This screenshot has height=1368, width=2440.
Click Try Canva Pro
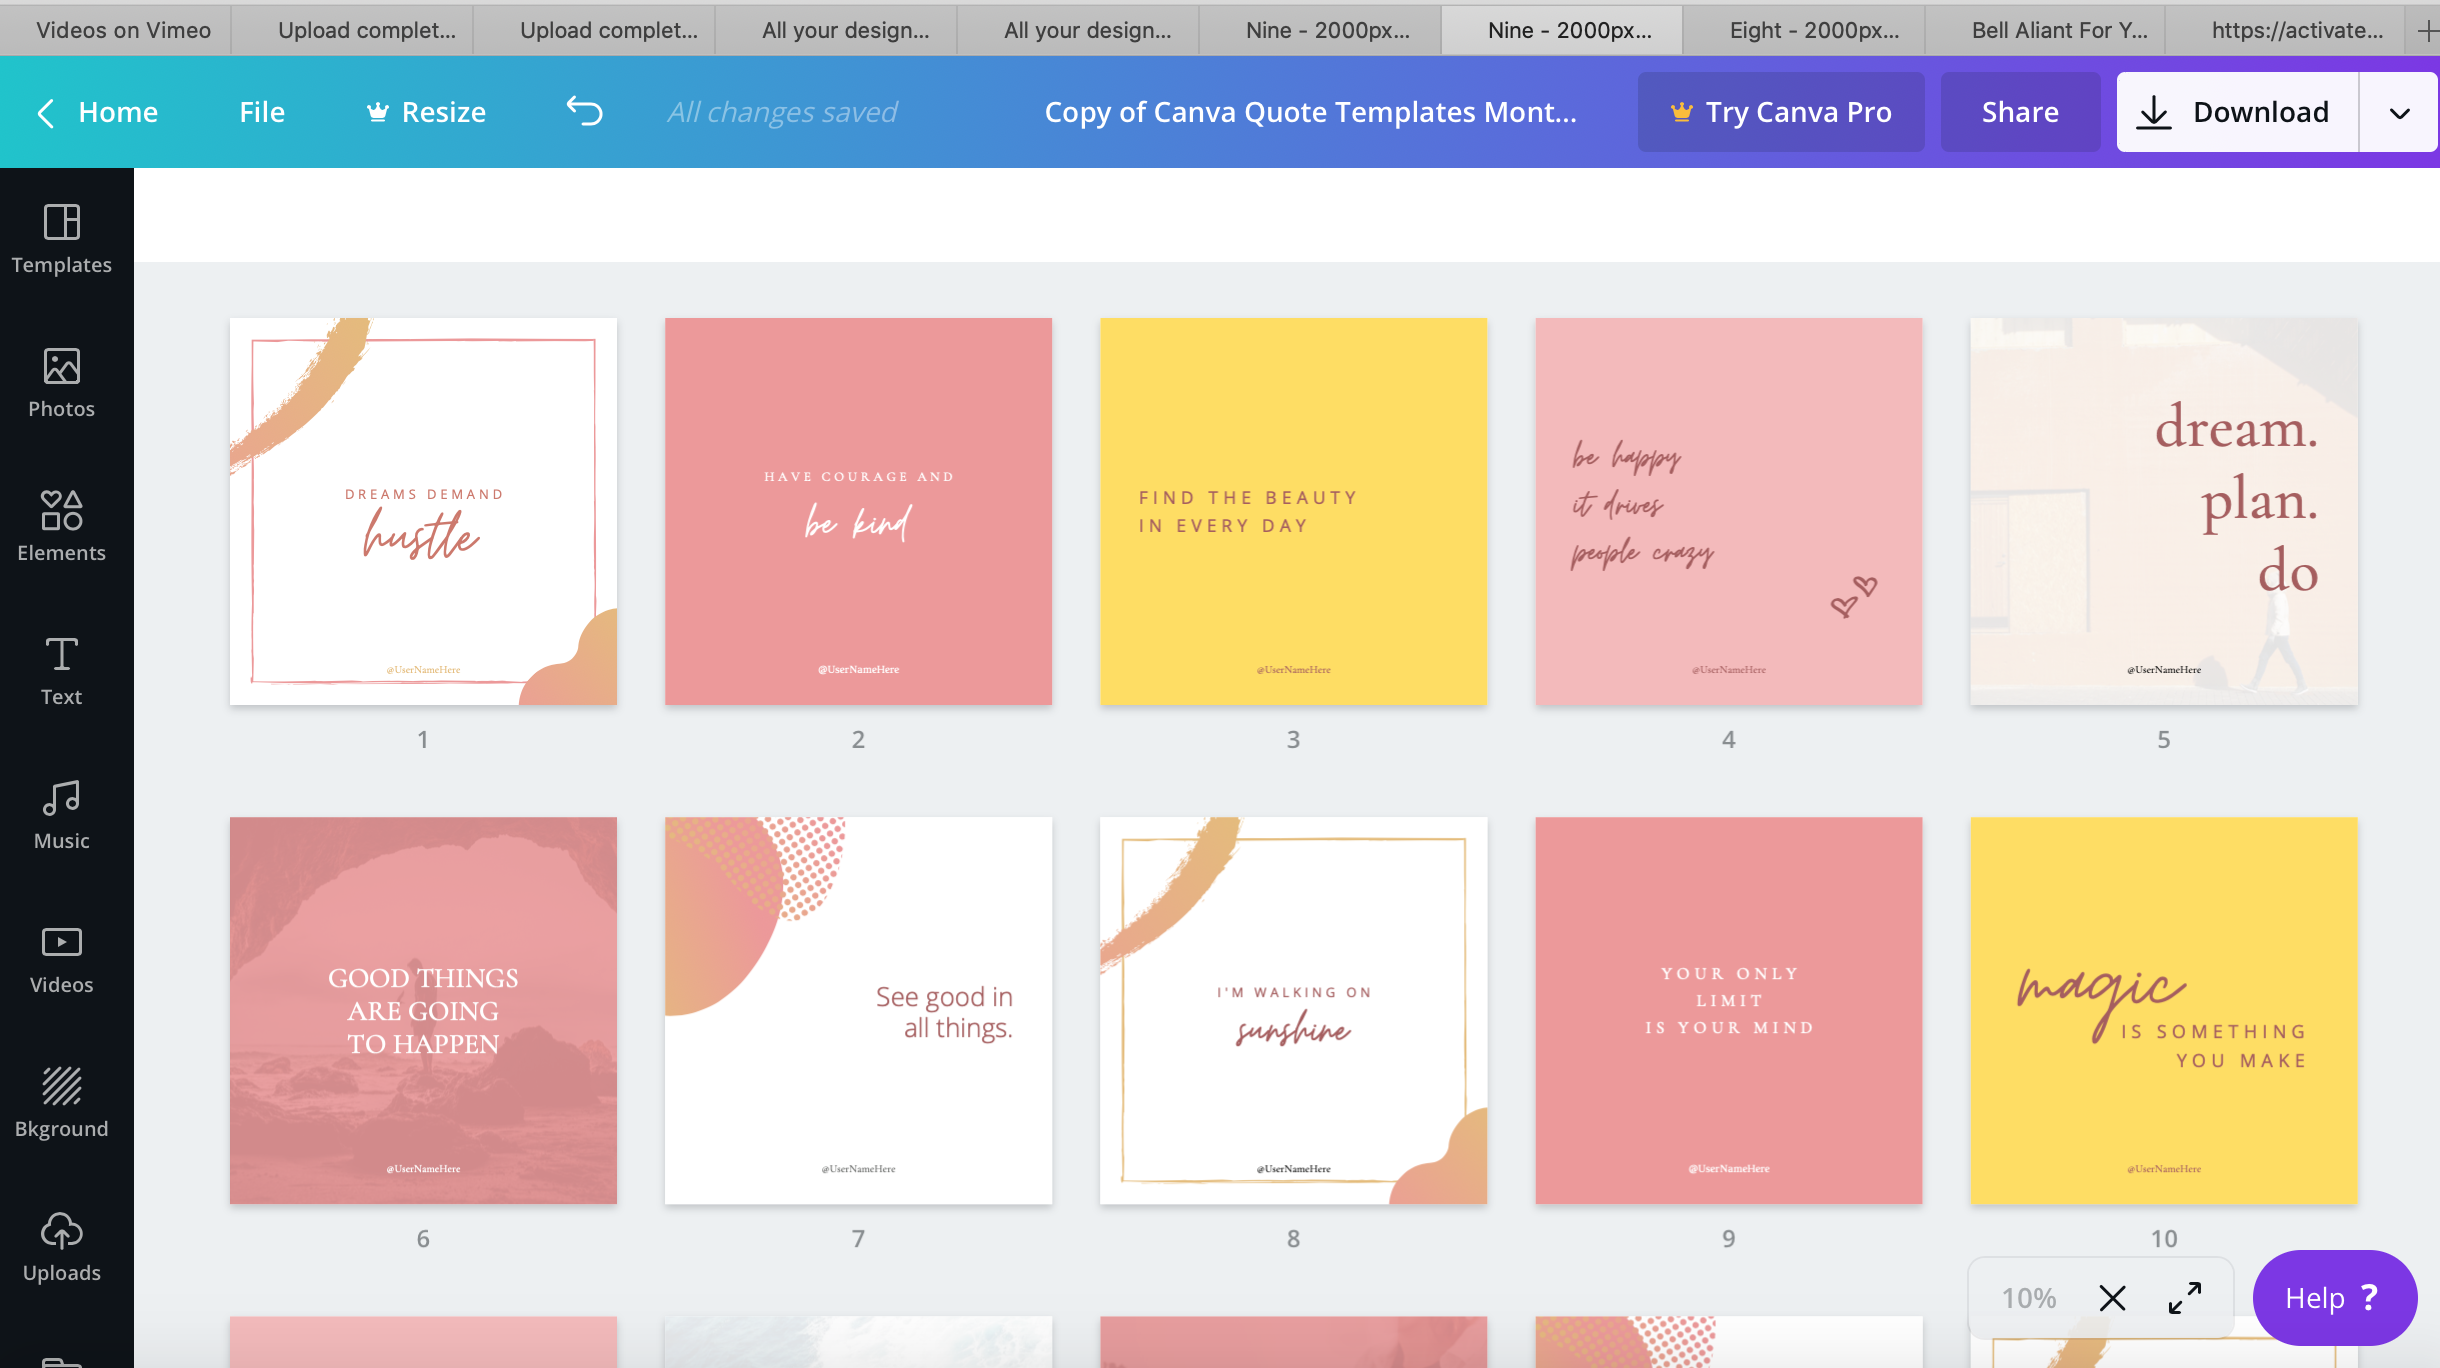point(1781,112)
